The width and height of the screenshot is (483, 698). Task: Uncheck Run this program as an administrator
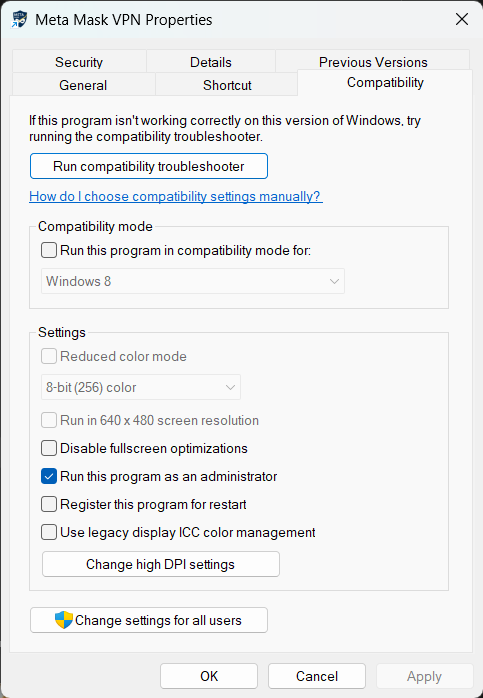[49, 476]
